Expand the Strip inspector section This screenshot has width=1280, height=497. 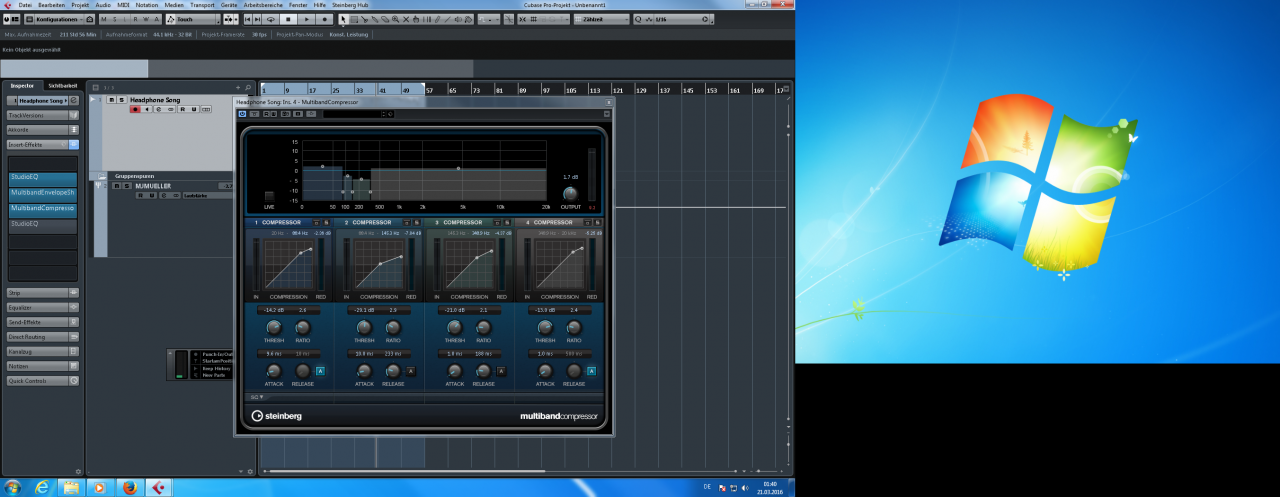click(43, 293)
